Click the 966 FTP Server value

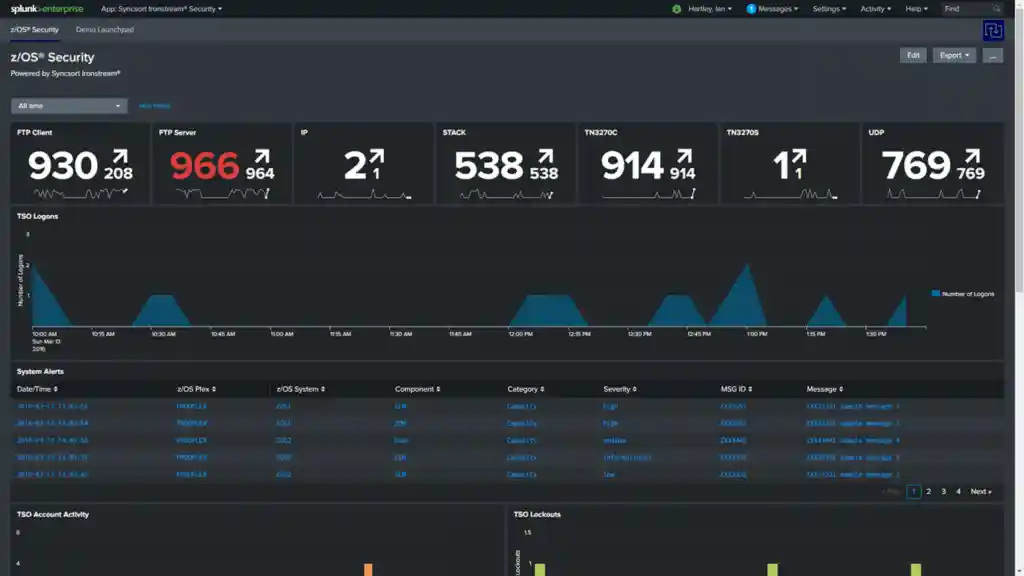point(204,166)
